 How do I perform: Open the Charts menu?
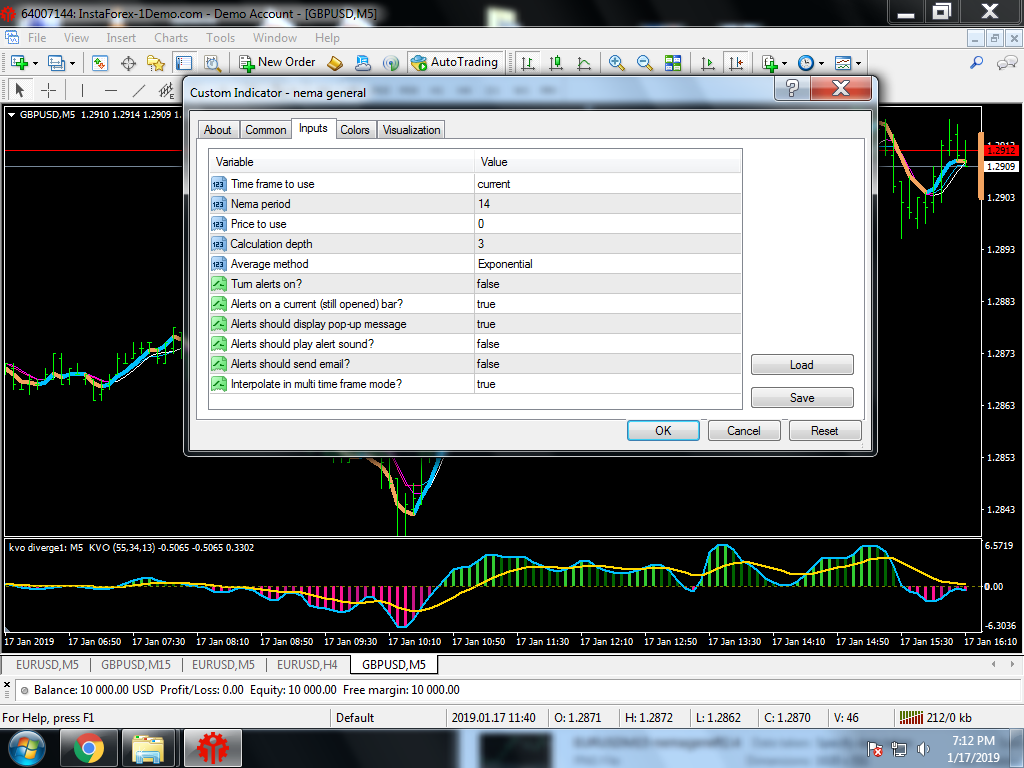tap(171, 38)
